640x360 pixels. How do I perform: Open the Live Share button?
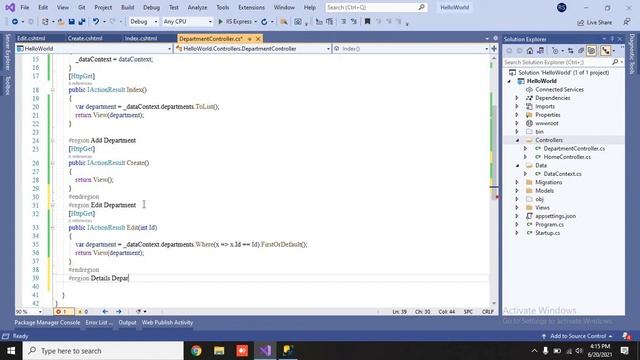tap(594, 22)
